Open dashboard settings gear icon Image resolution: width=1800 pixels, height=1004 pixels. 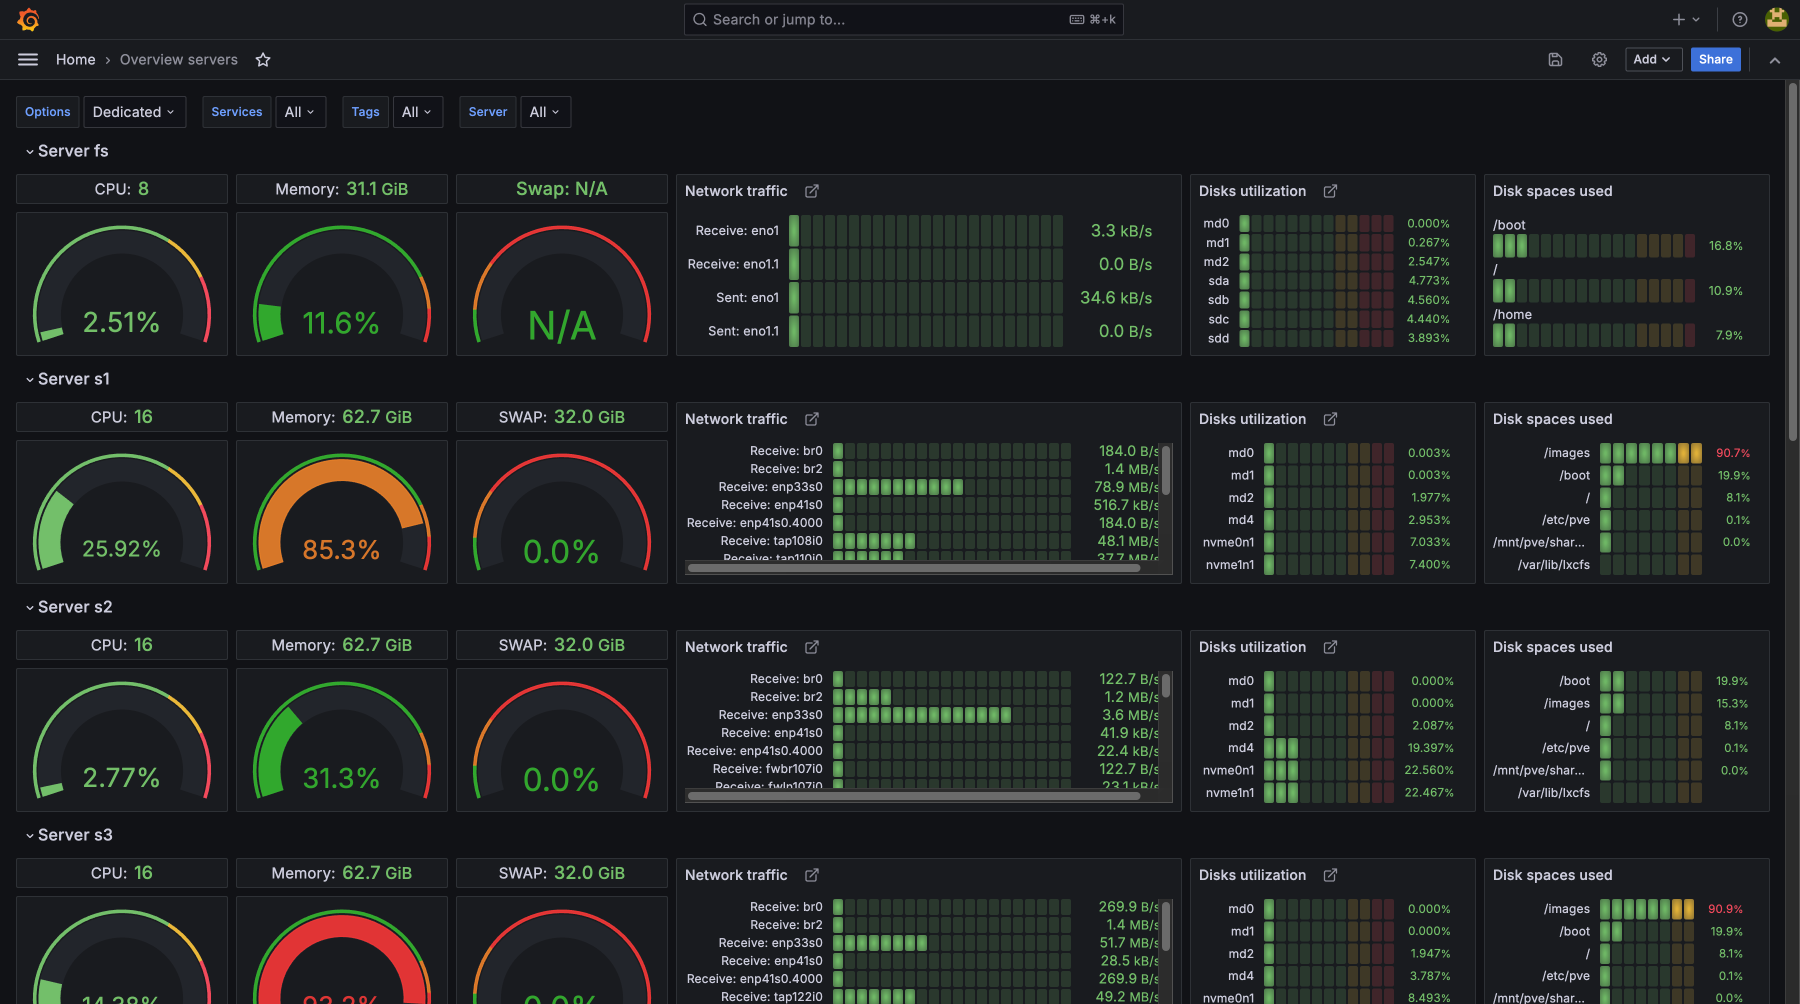click(x=1599, y=60)
